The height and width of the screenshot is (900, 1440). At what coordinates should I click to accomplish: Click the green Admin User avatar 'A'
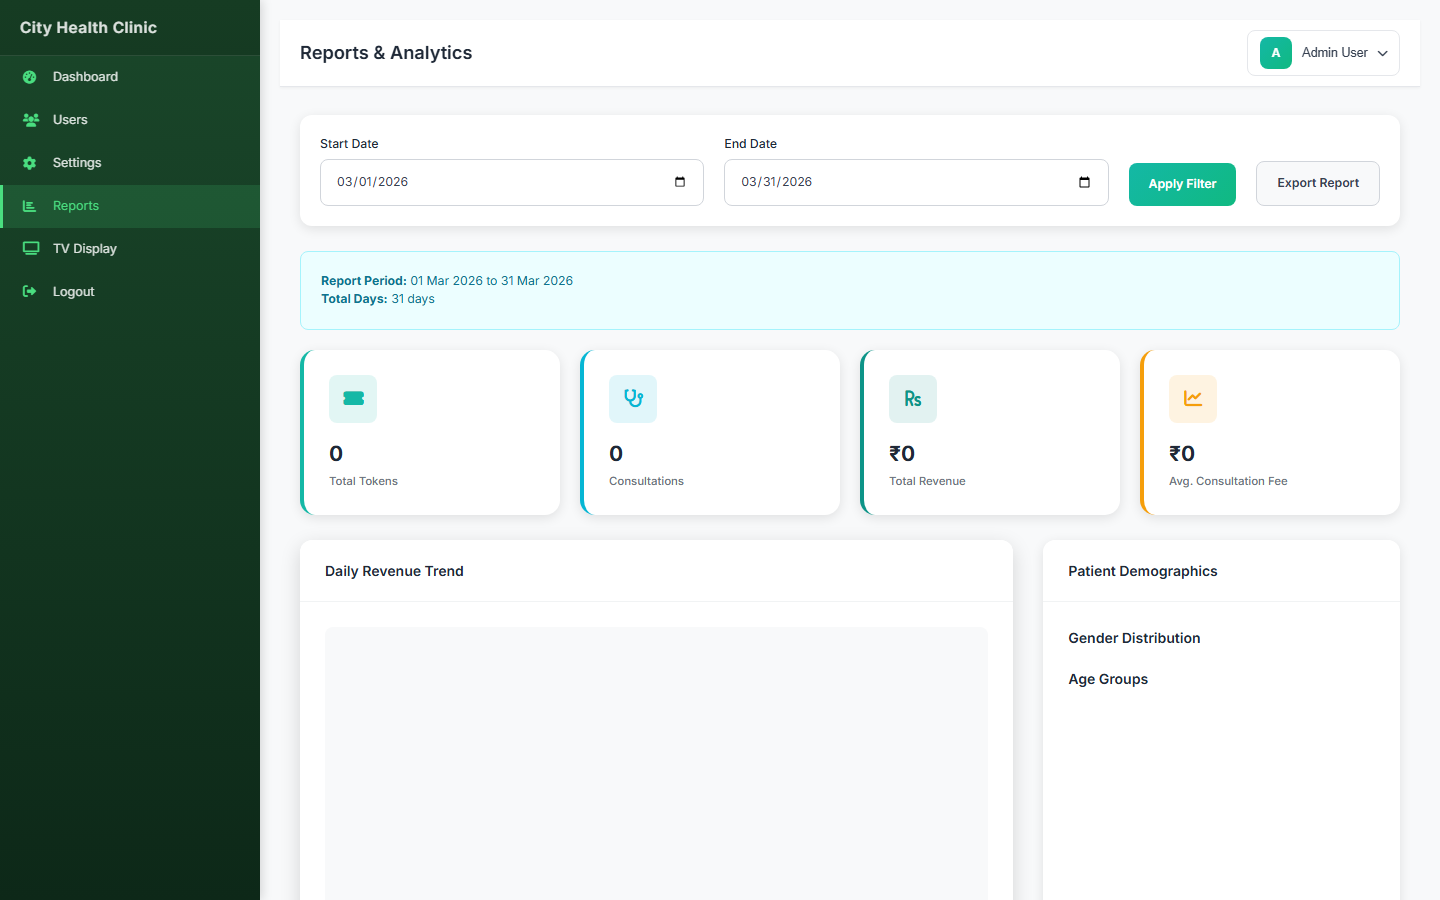tap(1276, 53)
